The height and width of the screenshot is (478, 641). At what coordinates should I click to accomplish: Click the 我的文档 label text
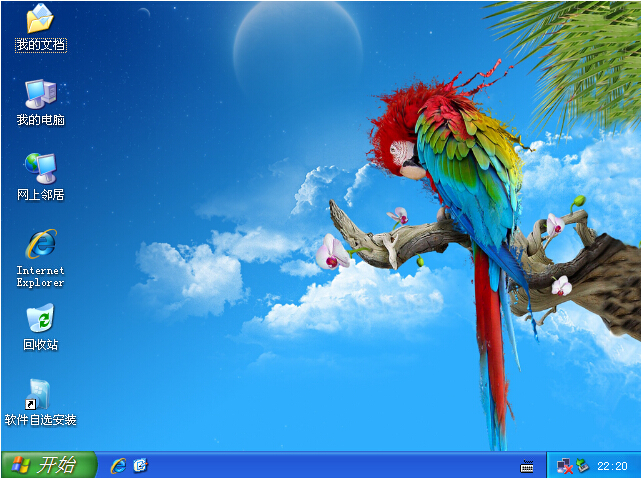[40, 46]
